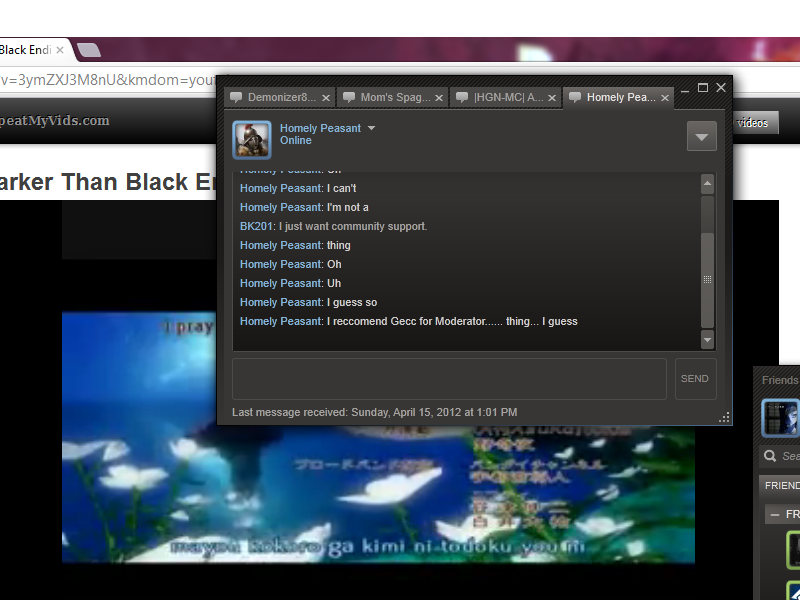This screenshot has width=800, height=600.
Task: Close the Demonizer8 chat tab
Action: (326, 98)
